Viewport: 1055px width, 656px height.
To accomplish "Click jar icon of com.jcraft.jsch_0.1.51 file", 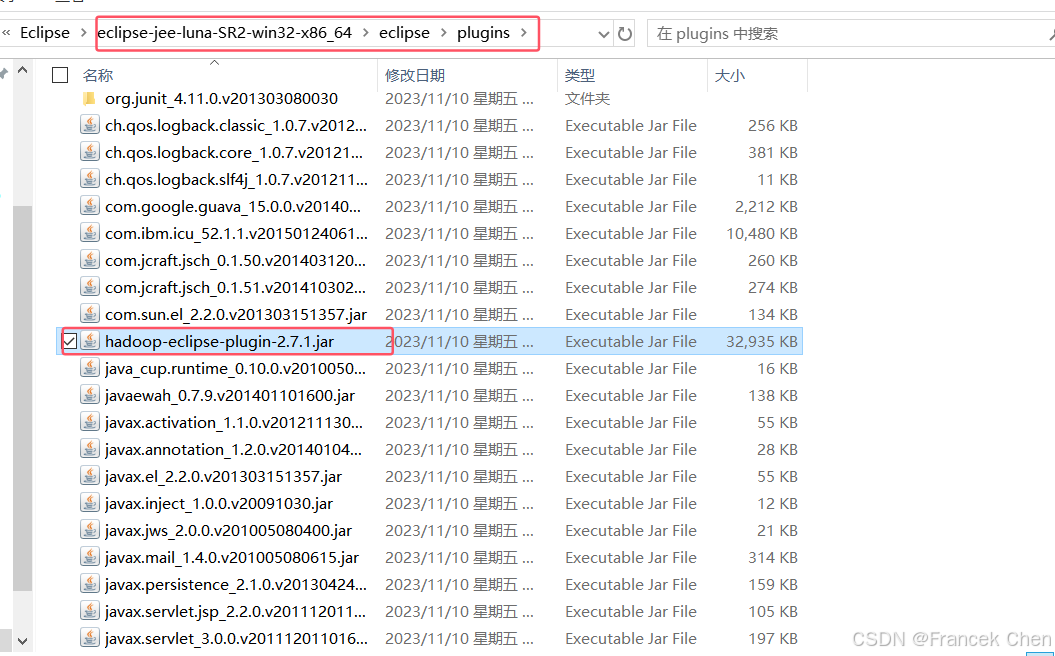I will pos(89,287).
